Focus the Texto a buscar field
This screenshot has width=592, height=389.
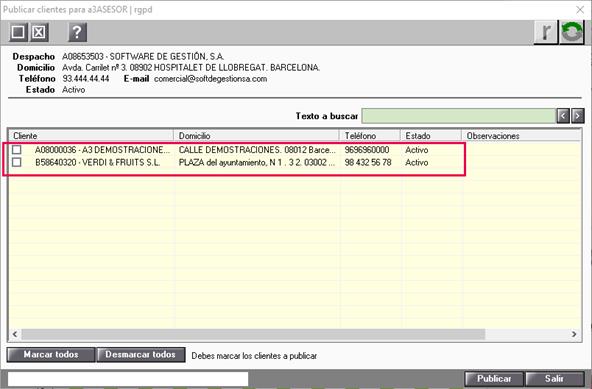click(x=459, y=116)
